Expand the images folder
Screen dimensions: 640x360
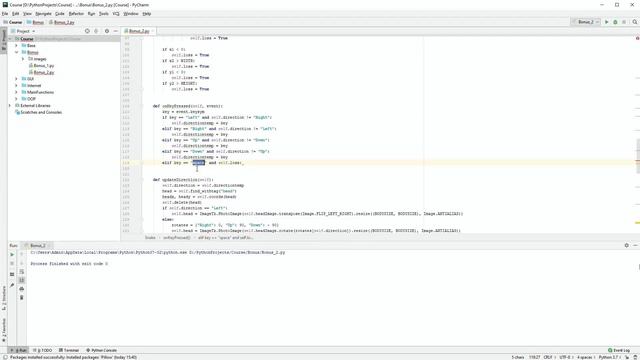coord(23,59)
